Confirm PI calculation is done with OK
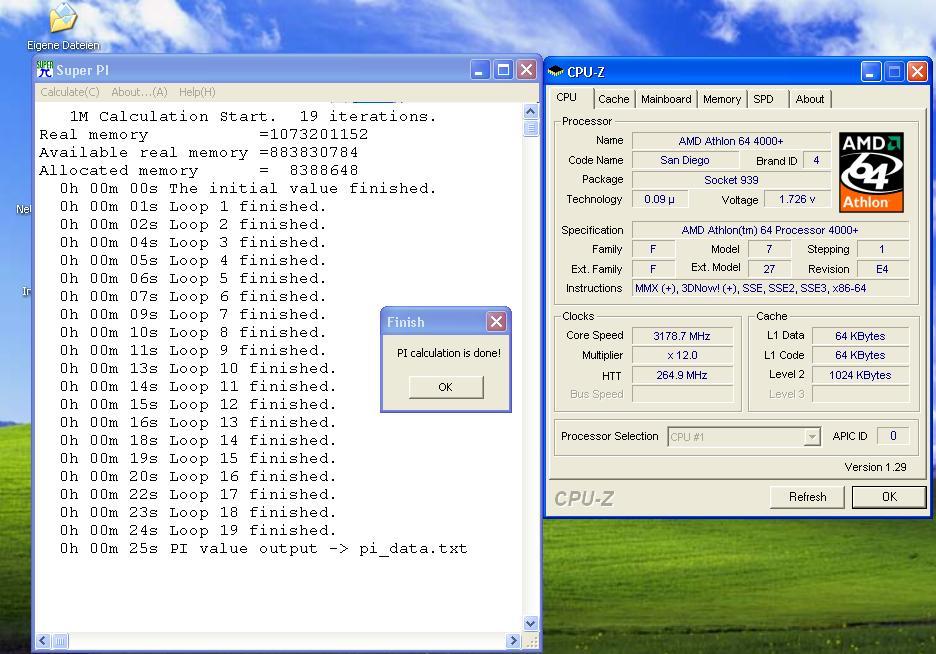This screenshot has width=936, height=654. 446,387
